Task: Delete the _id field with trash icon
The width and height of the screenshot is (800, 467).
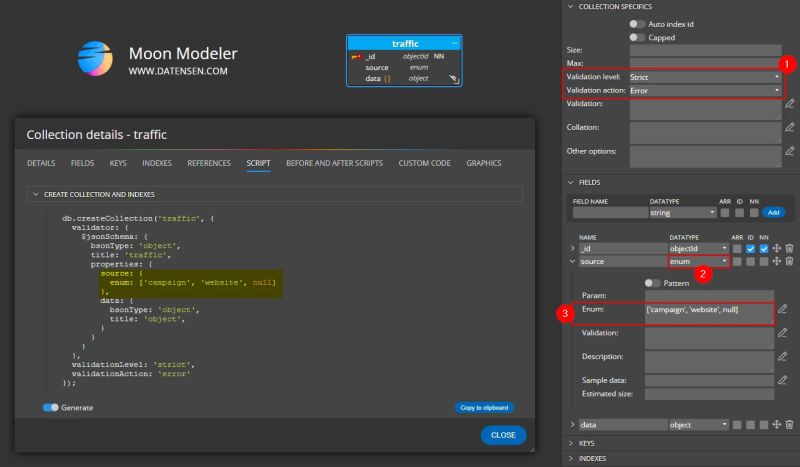Action: coord(789,248)
